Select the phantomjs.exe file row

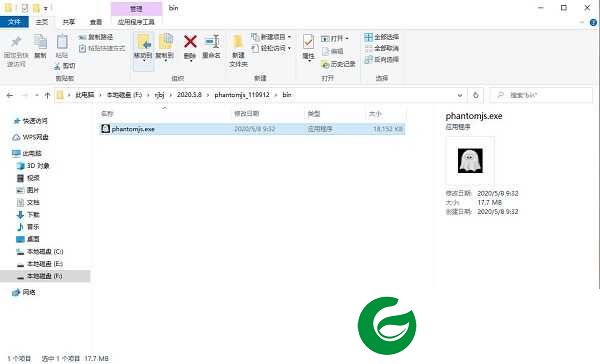coord(252,129)
